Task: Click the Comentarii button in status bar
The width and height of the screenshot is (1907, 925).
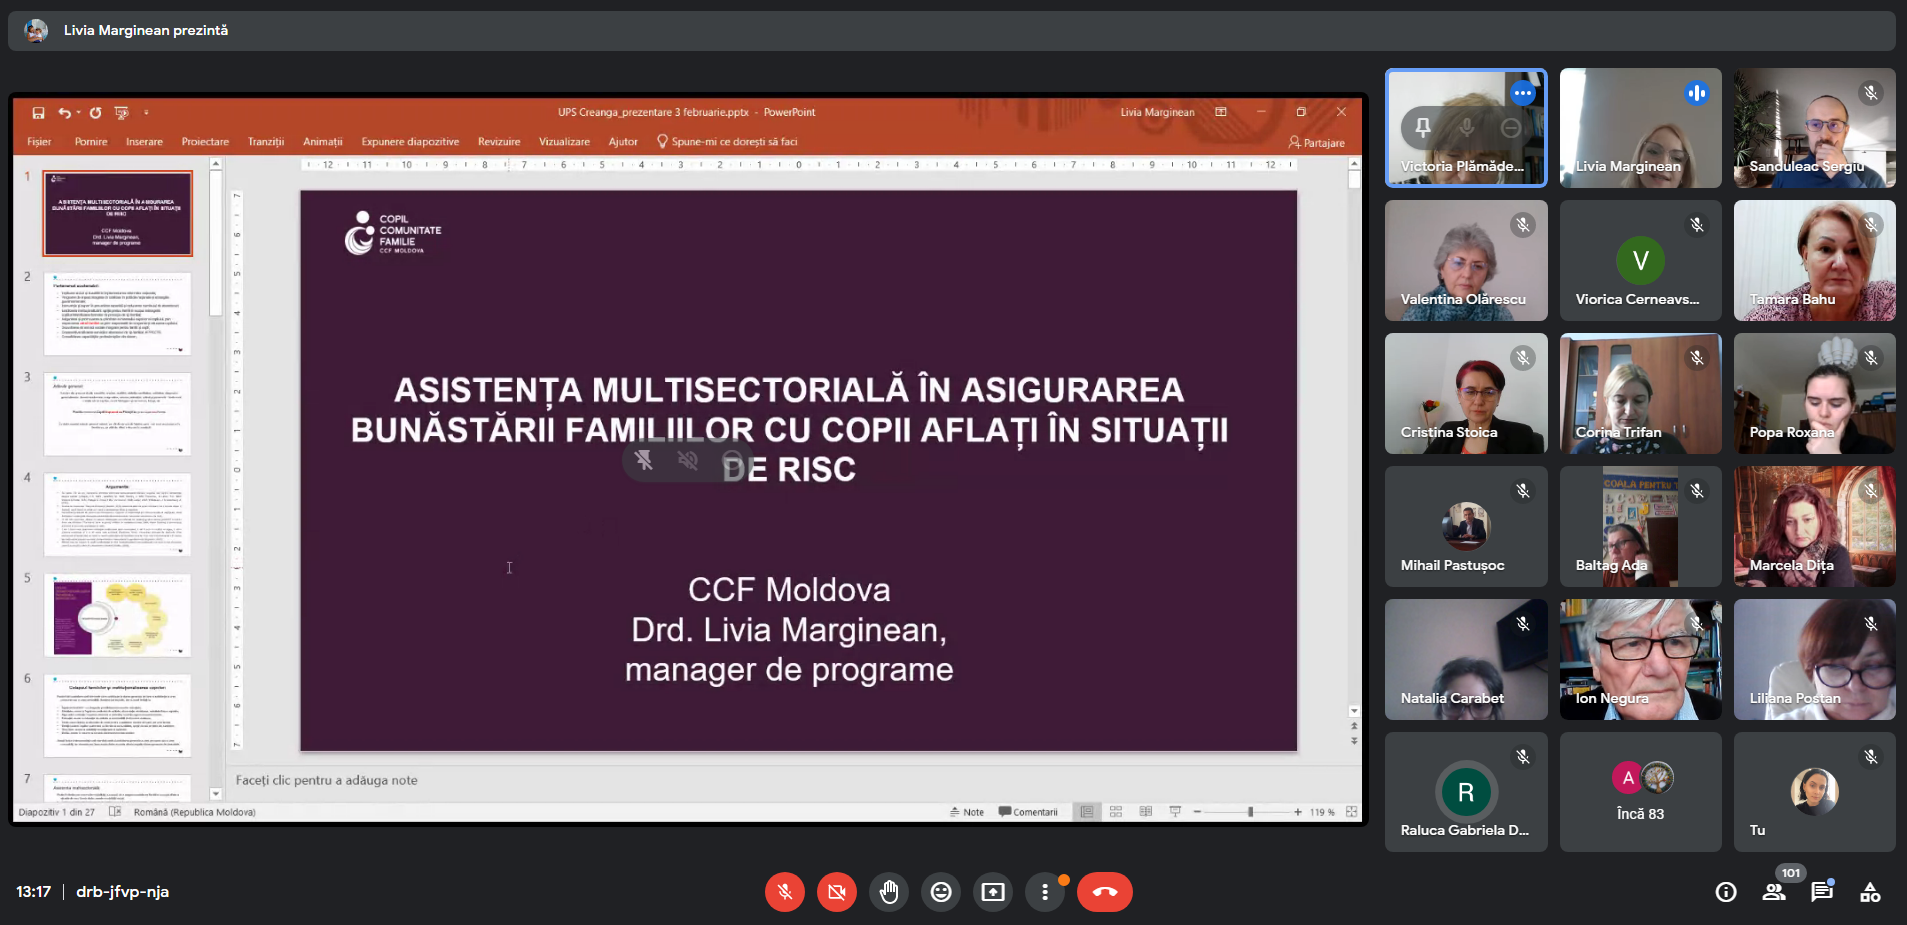Action: point(1028,812)
